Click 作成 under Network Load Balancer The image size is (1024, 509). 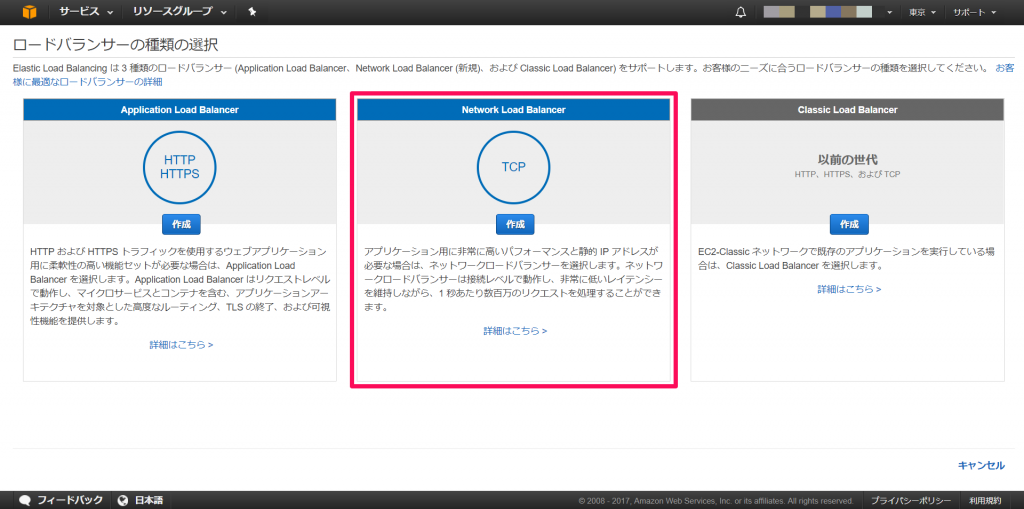[515, 224]
